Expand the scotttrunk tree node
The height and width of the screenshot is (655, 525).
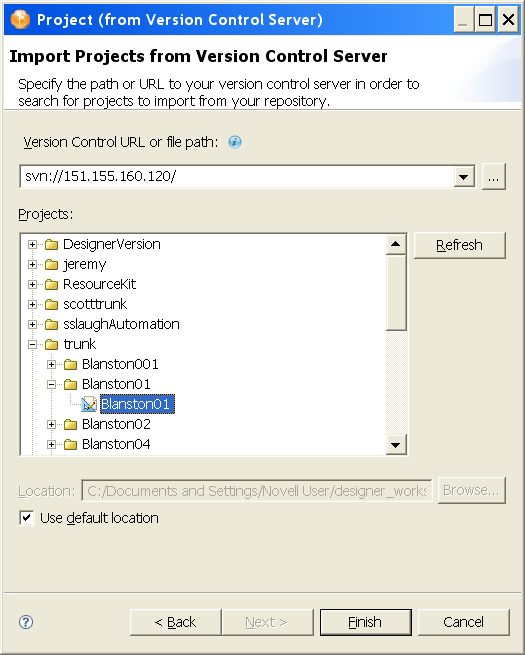[32, 305]
